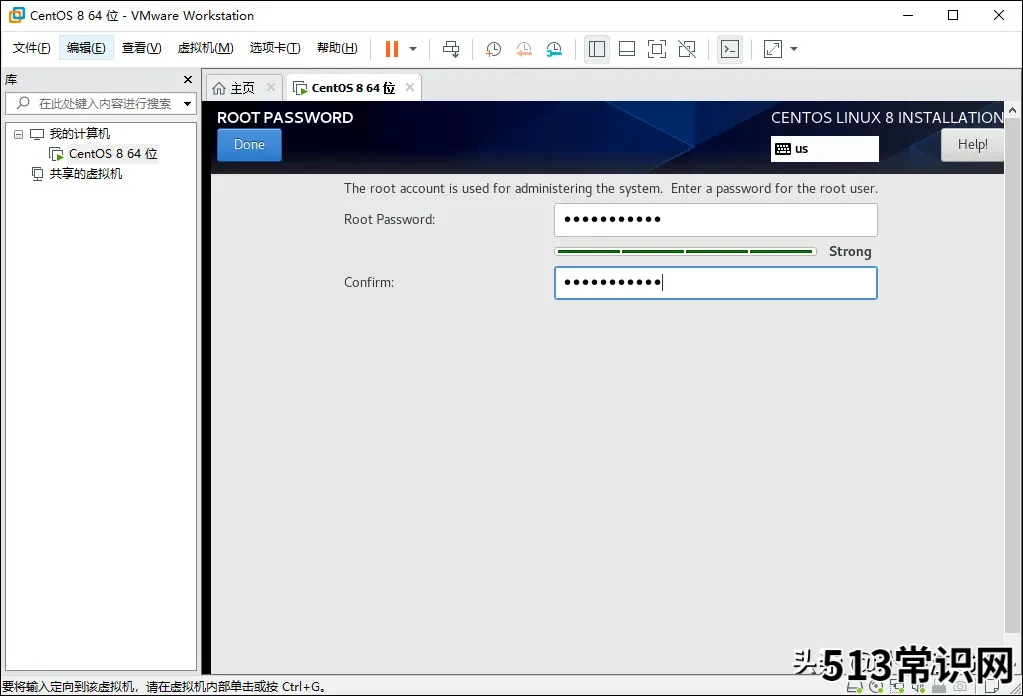
Task: Click the scroll up arrow of VM view
Action: click(x=1013, y=110)
